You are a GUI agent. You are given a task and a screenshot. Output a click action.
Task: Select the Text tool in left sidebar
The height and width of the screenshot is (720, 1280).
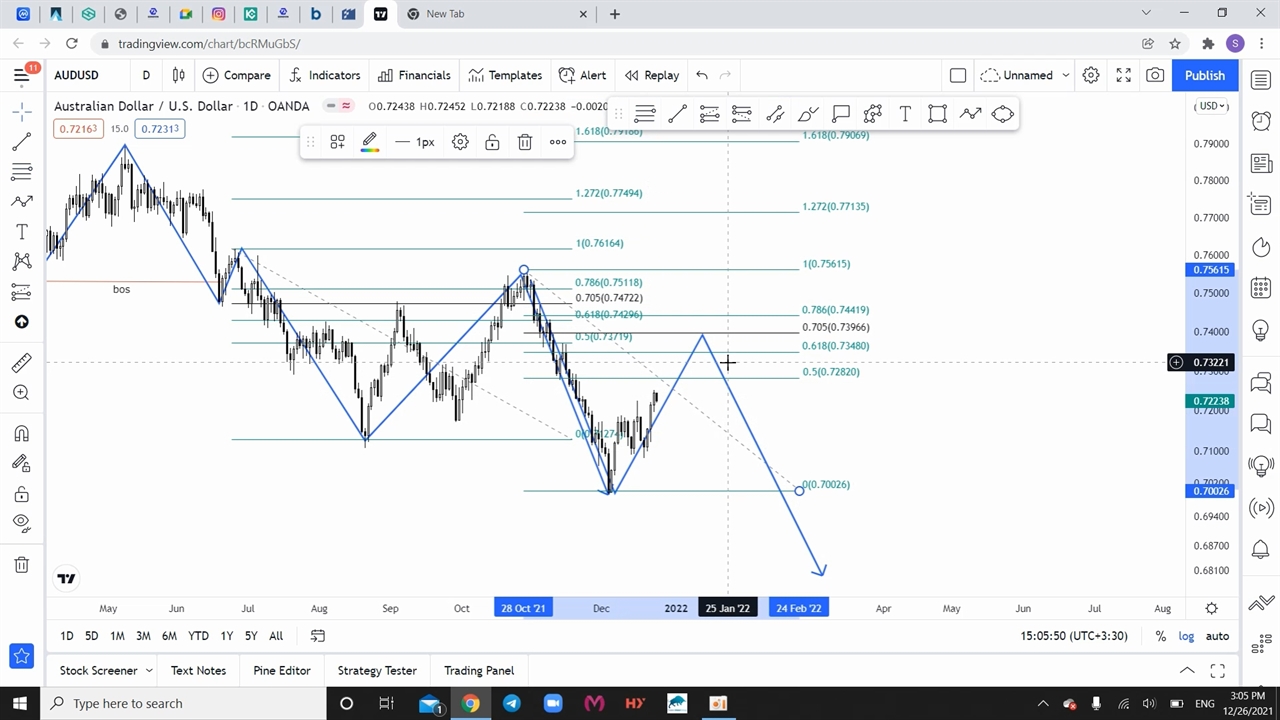coord(21,232)
